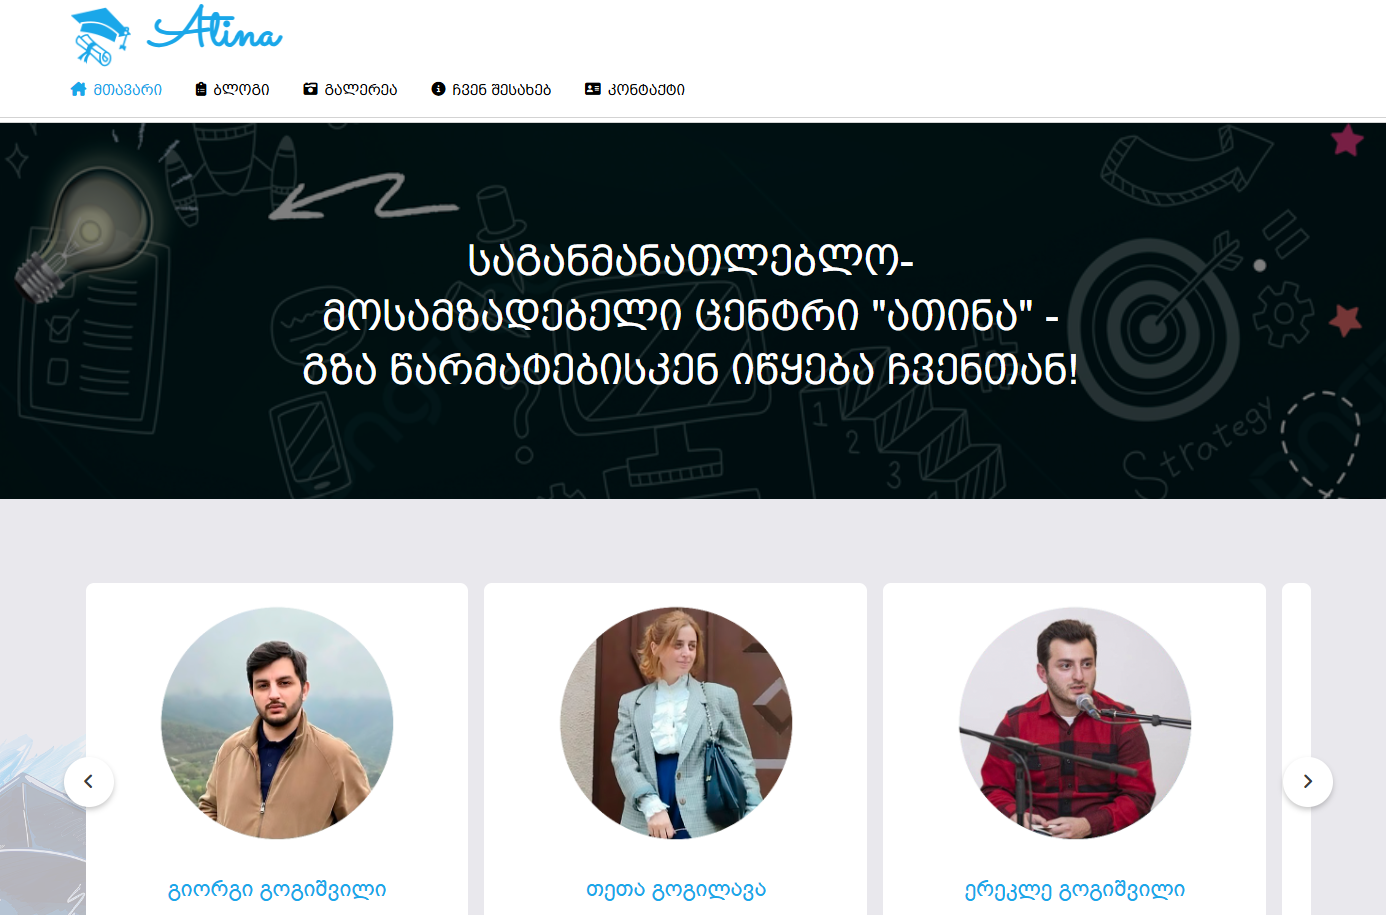Open ერეკლე გოგიშვილი name link
This screenshot has height=915, width=1386.
tap(1075, 889)
